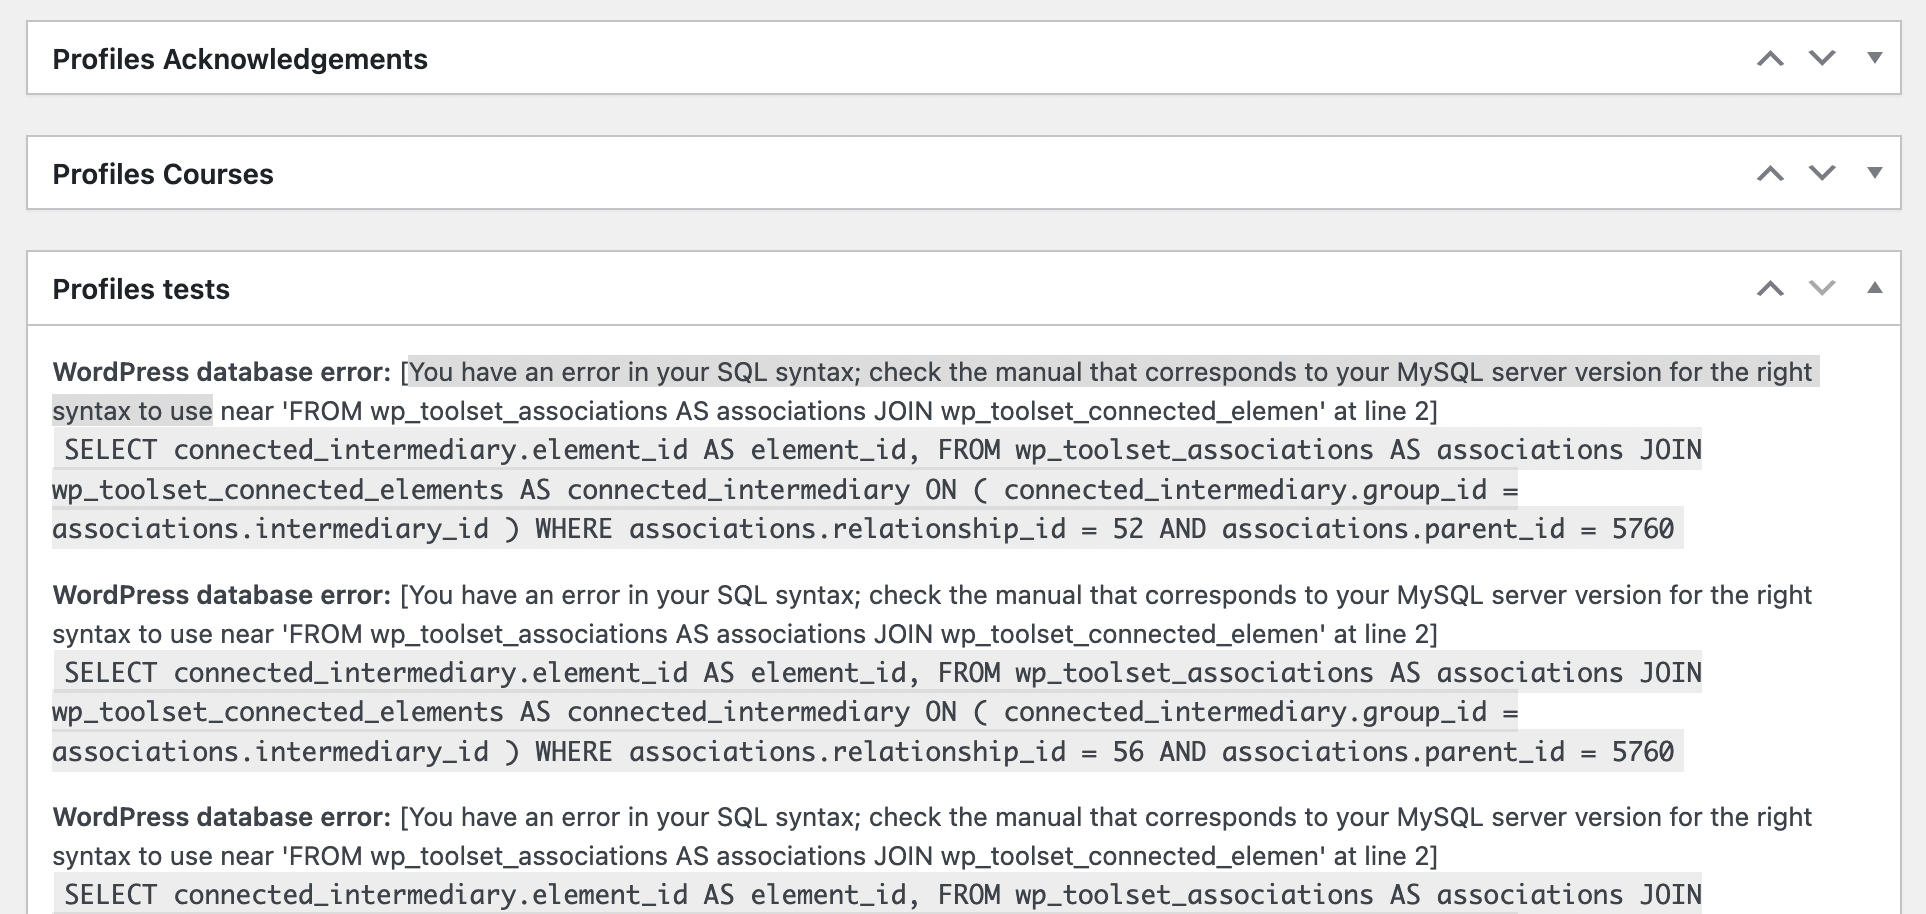Click the SQL query with relationship_id 56
Image resolution: width=1926 pixels, height=914 pixels.
(x=860, y=713)
